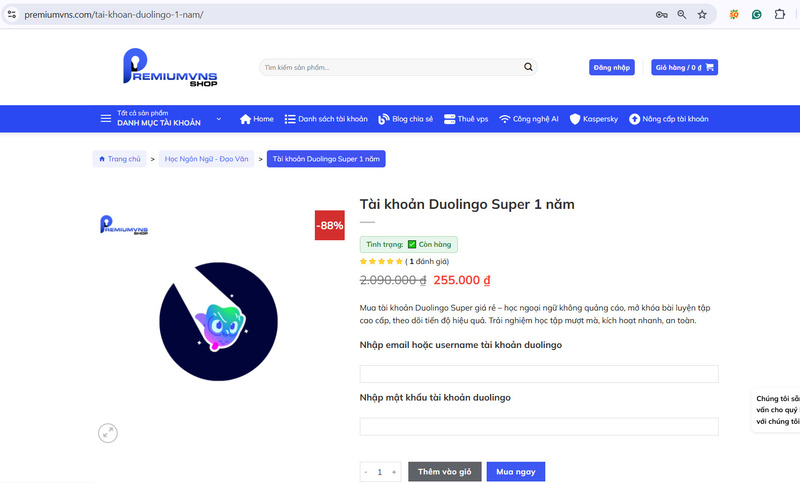Open the Grammarly green extension icon
Screen dimensions: 800x483
(x=757, y=15)
